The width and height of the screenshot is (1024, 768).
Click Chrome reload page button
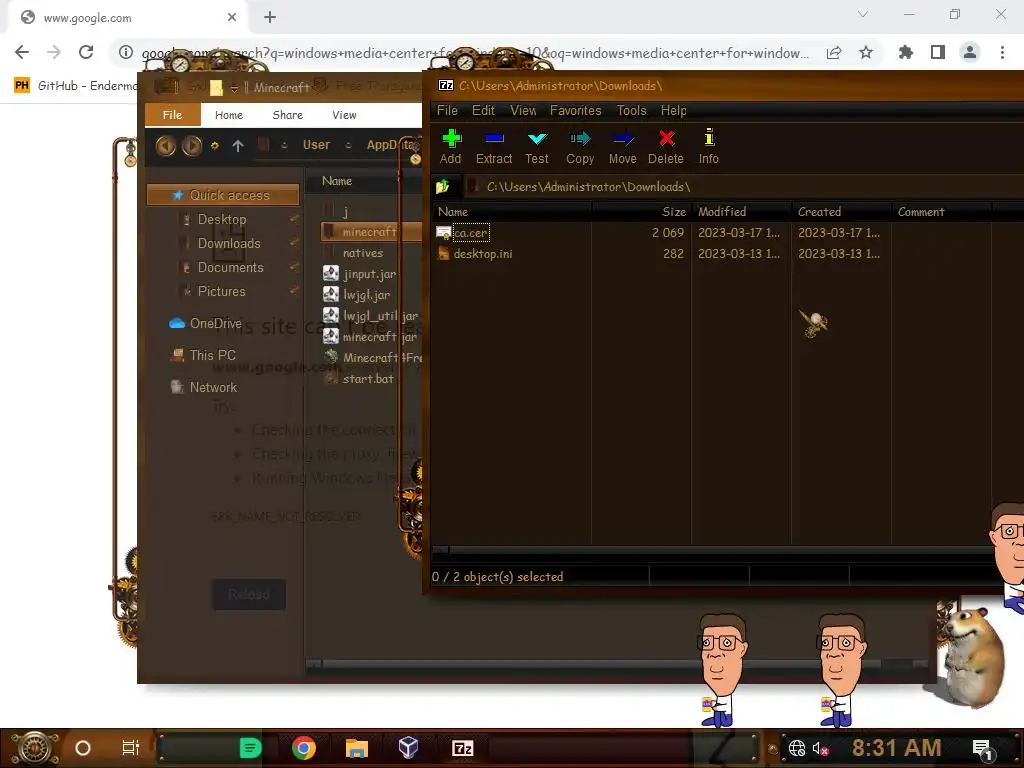coord(86,52)
